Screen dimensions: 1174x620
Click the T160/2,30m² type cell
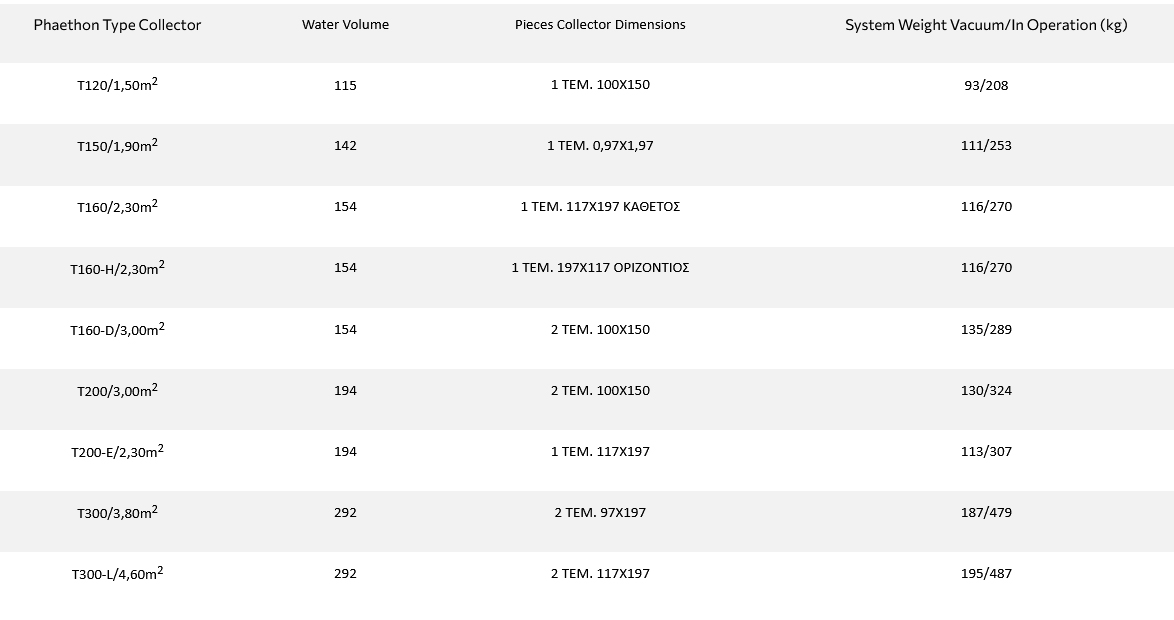(x=117, y=207)
